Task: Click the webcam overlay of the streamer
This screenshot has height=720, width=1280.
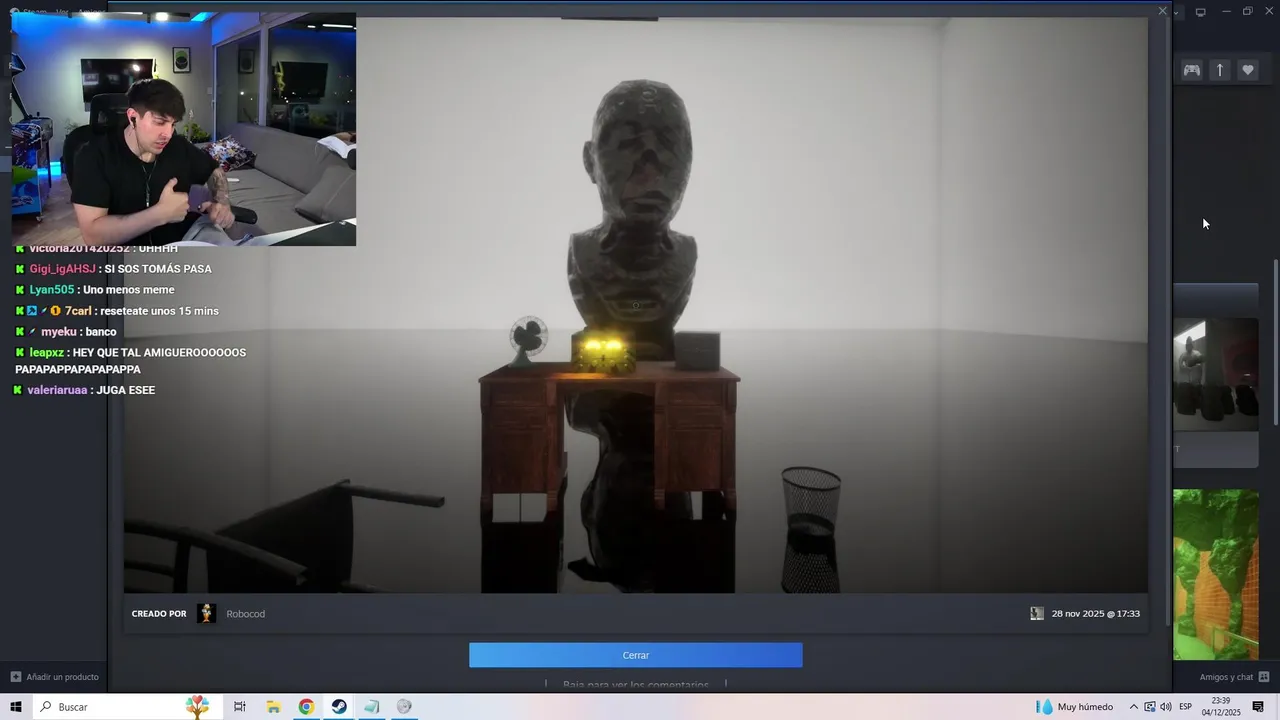Action: [x=184, y=129]
